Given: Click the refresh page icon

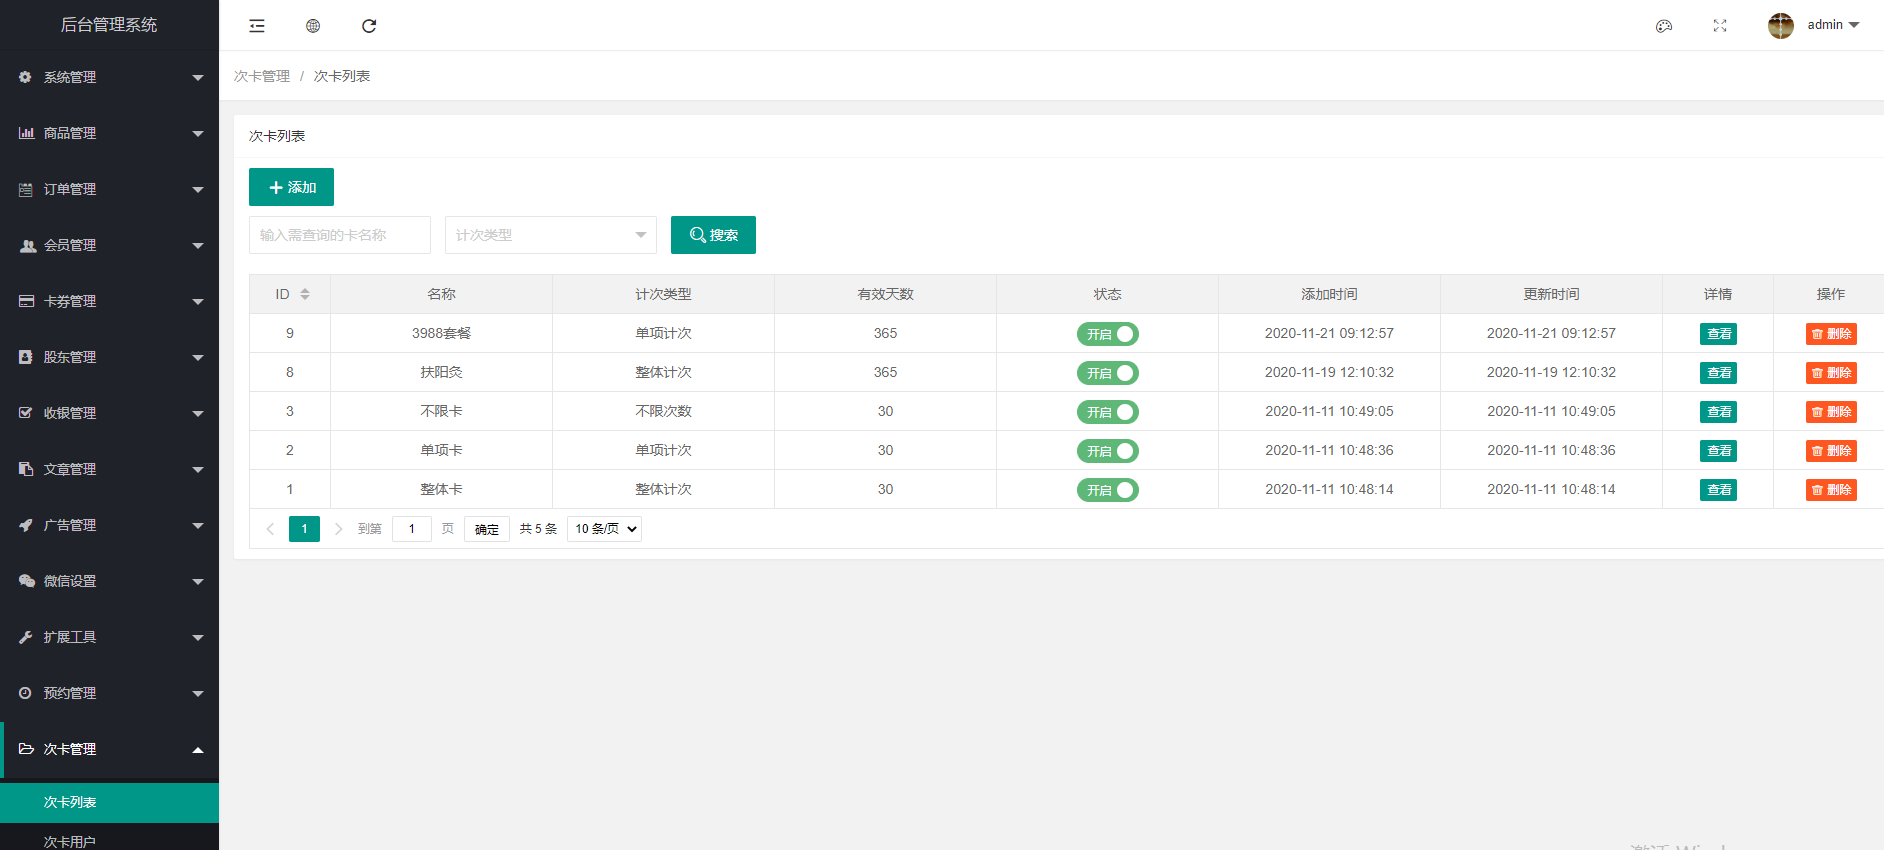Looking at the screenshot, I should 369,26.
